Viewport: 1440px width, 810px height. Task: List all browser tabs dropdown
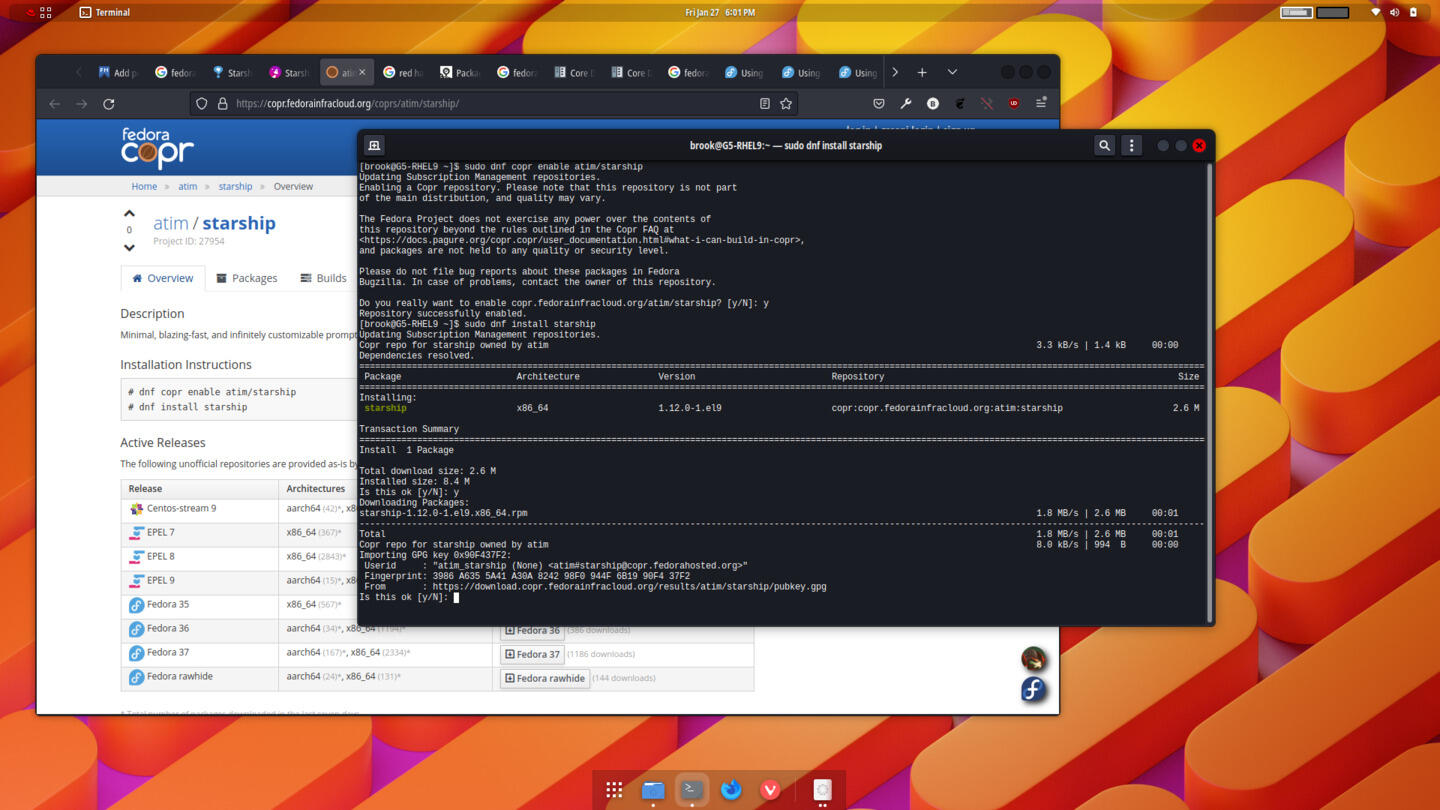[x=952, y=72]
